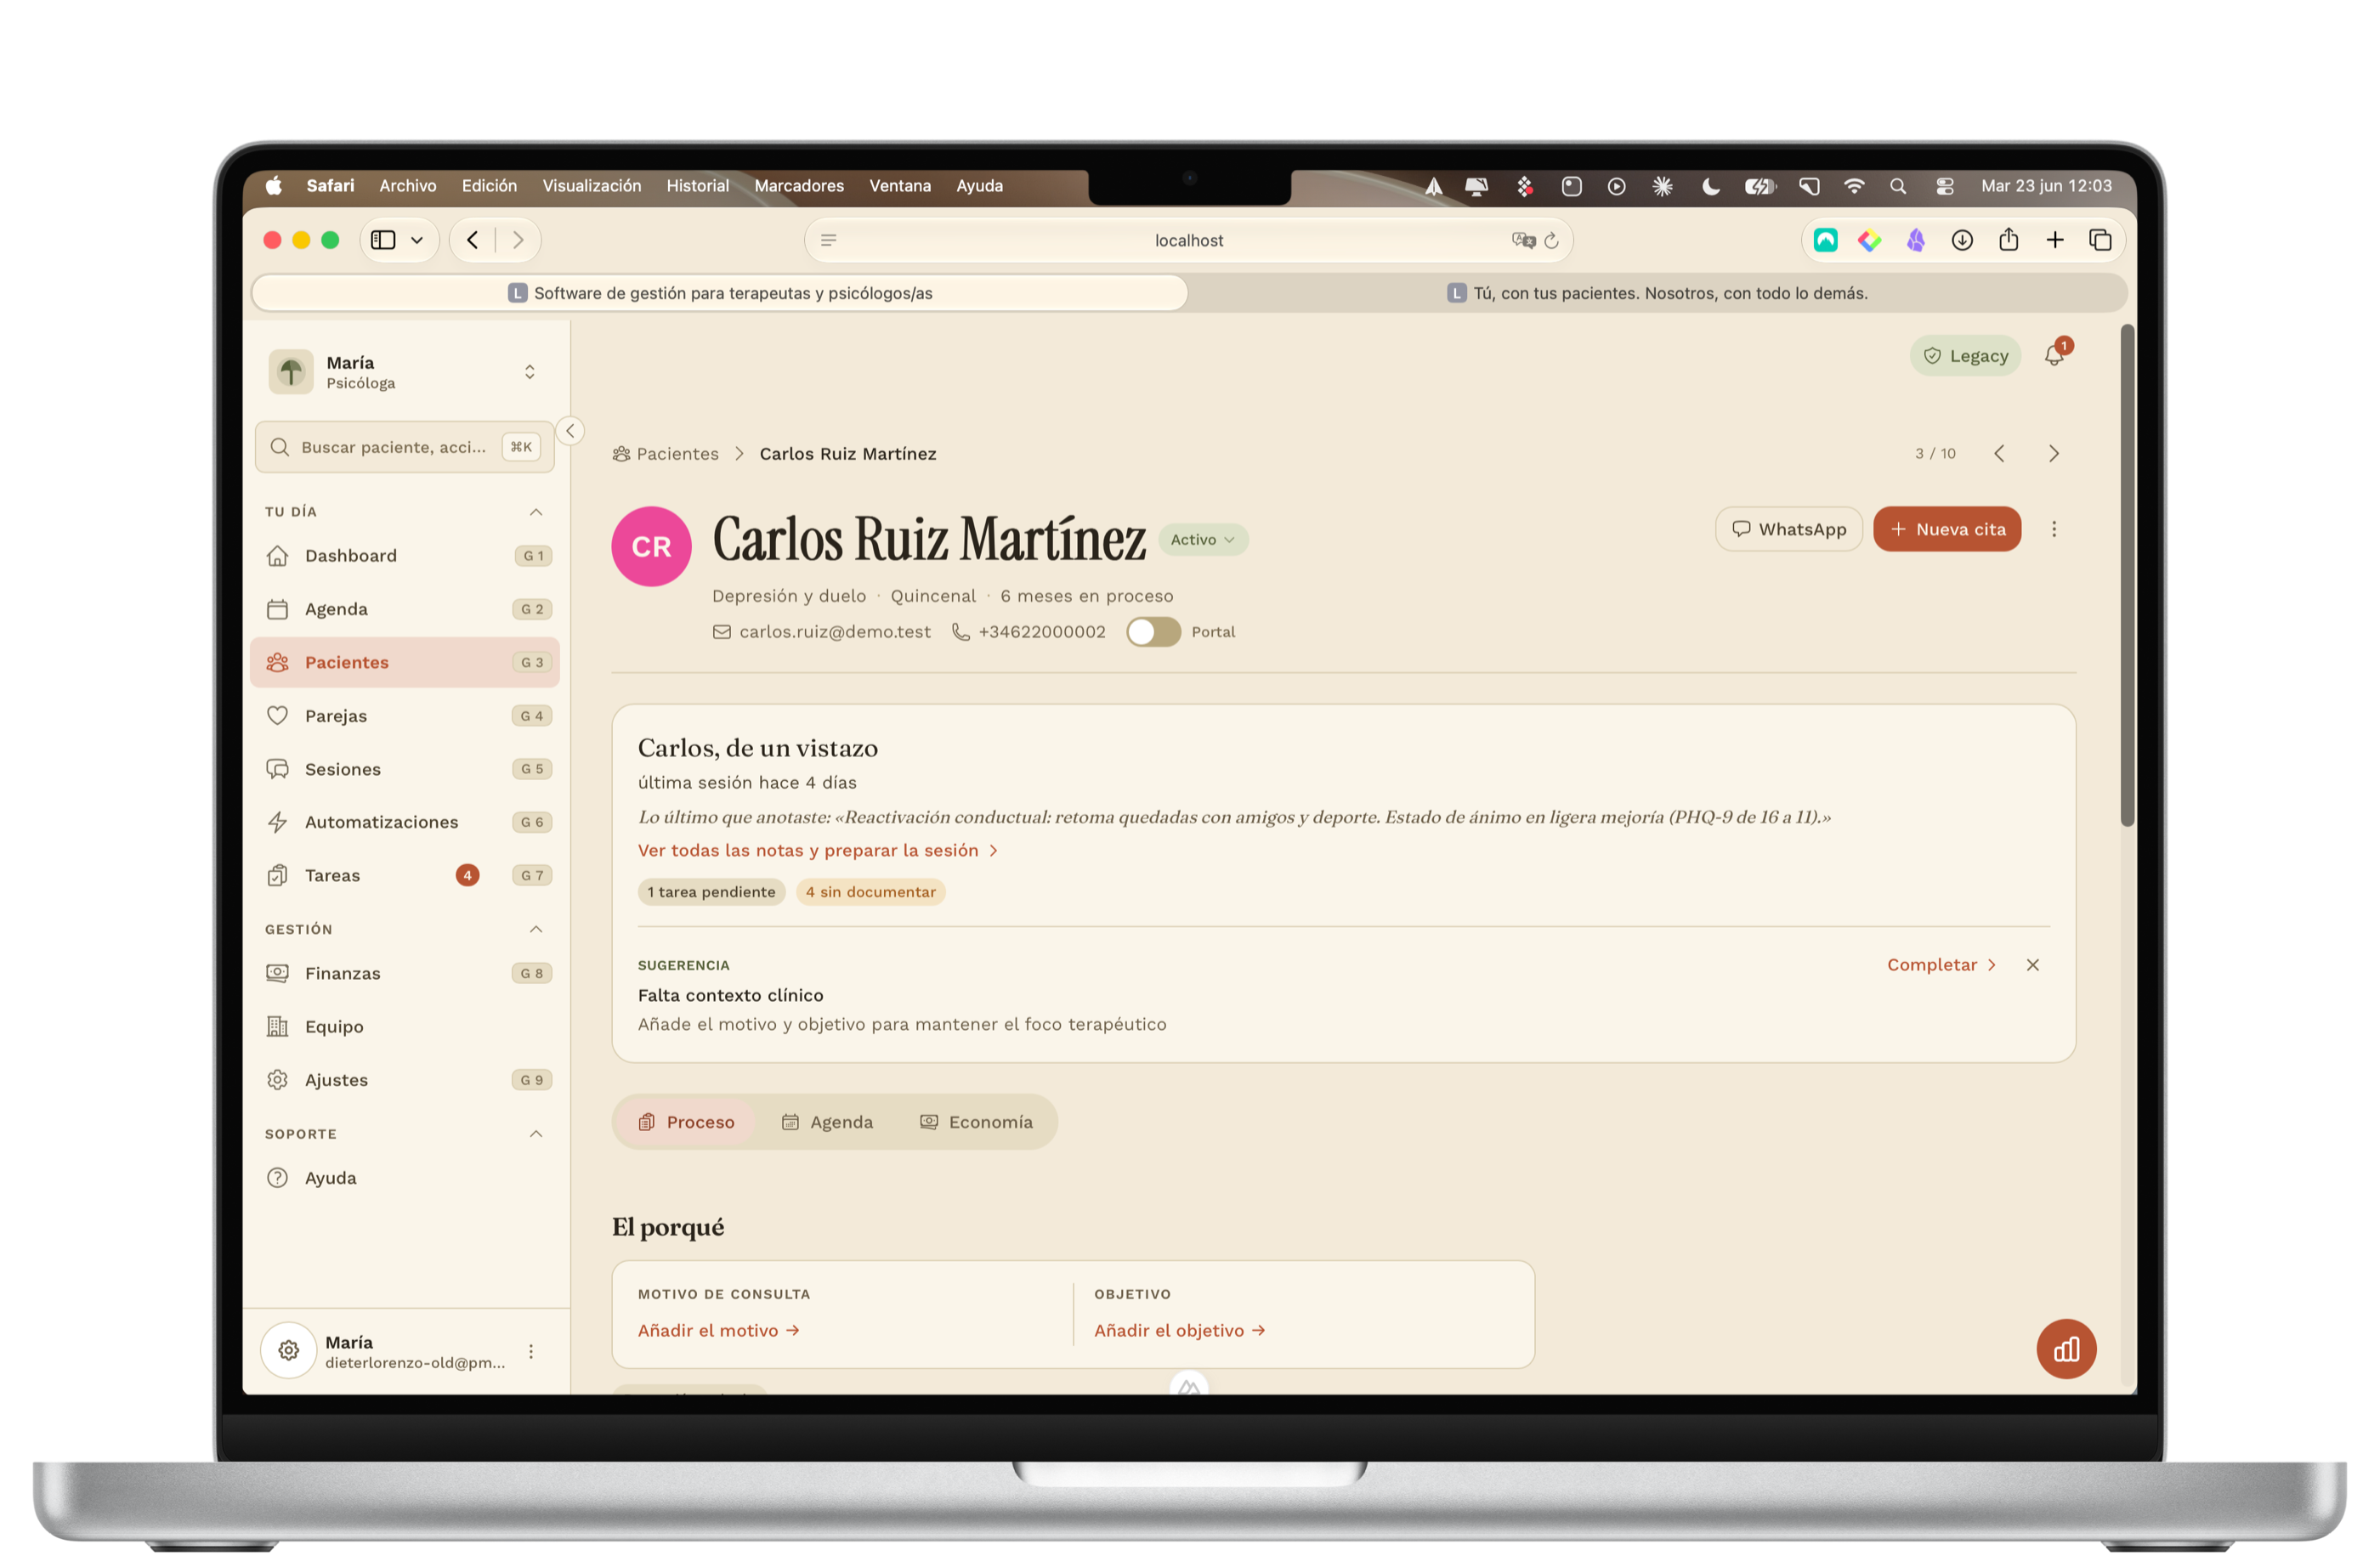Open the Historial menu

(697, 185)
